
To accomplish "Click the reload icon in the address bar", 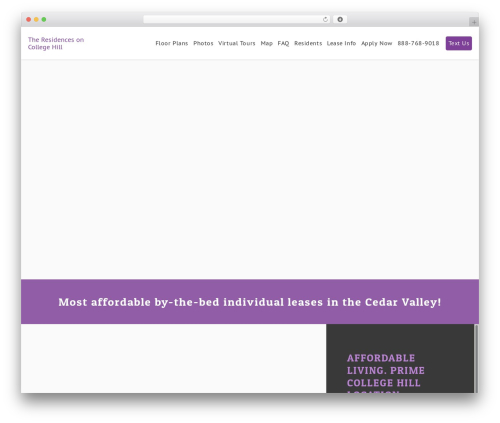I will click(325, 20).
